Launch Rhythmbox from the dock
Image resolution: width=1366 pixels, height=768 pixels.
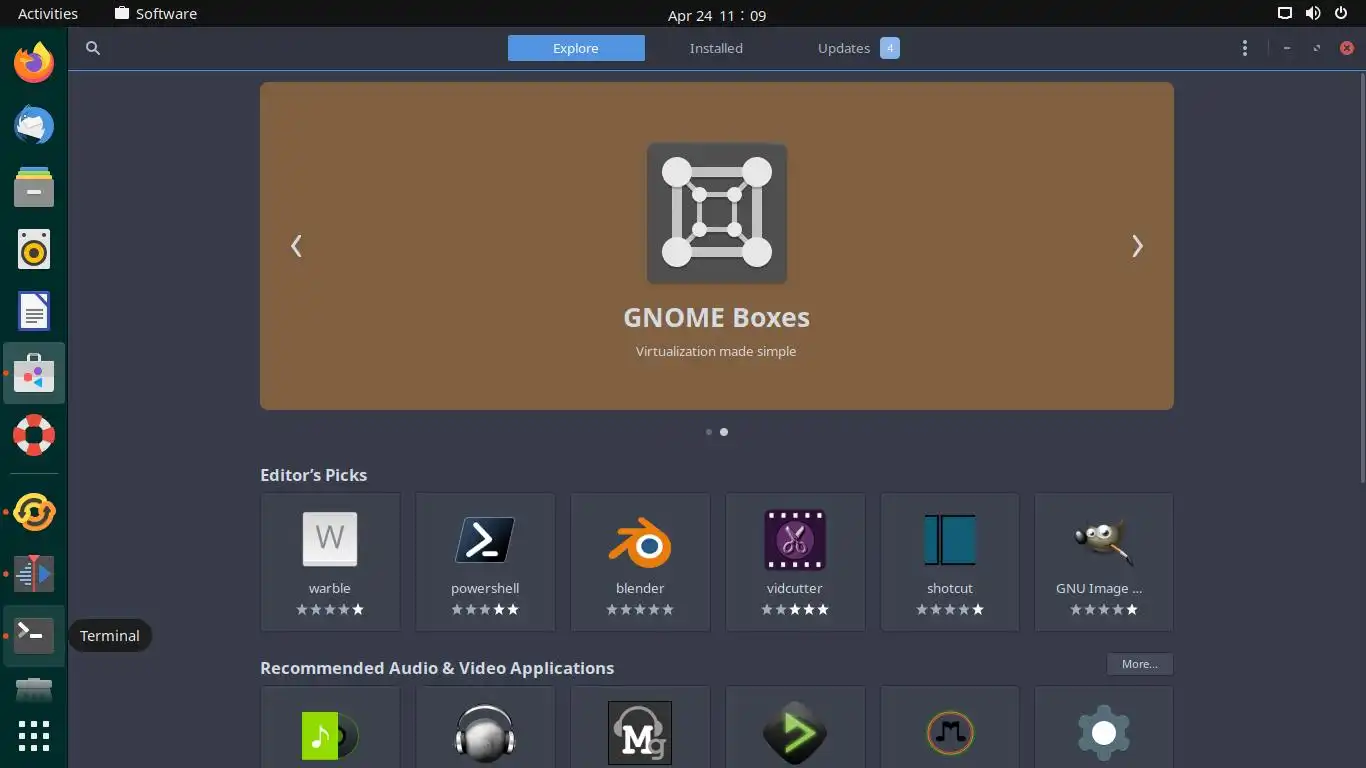(x=34, y=249)
